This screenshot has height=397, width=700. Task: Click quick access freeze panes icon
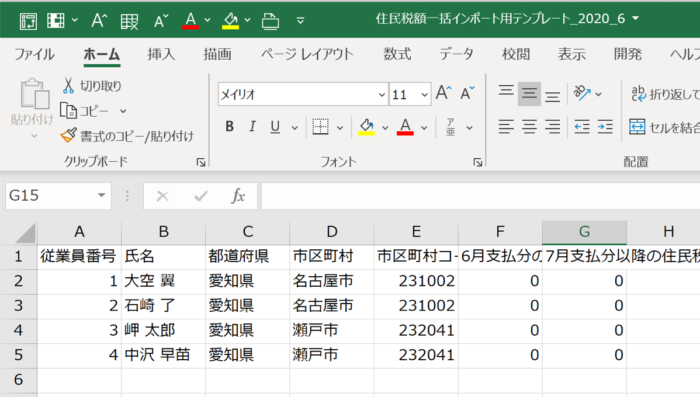[56, 21]
